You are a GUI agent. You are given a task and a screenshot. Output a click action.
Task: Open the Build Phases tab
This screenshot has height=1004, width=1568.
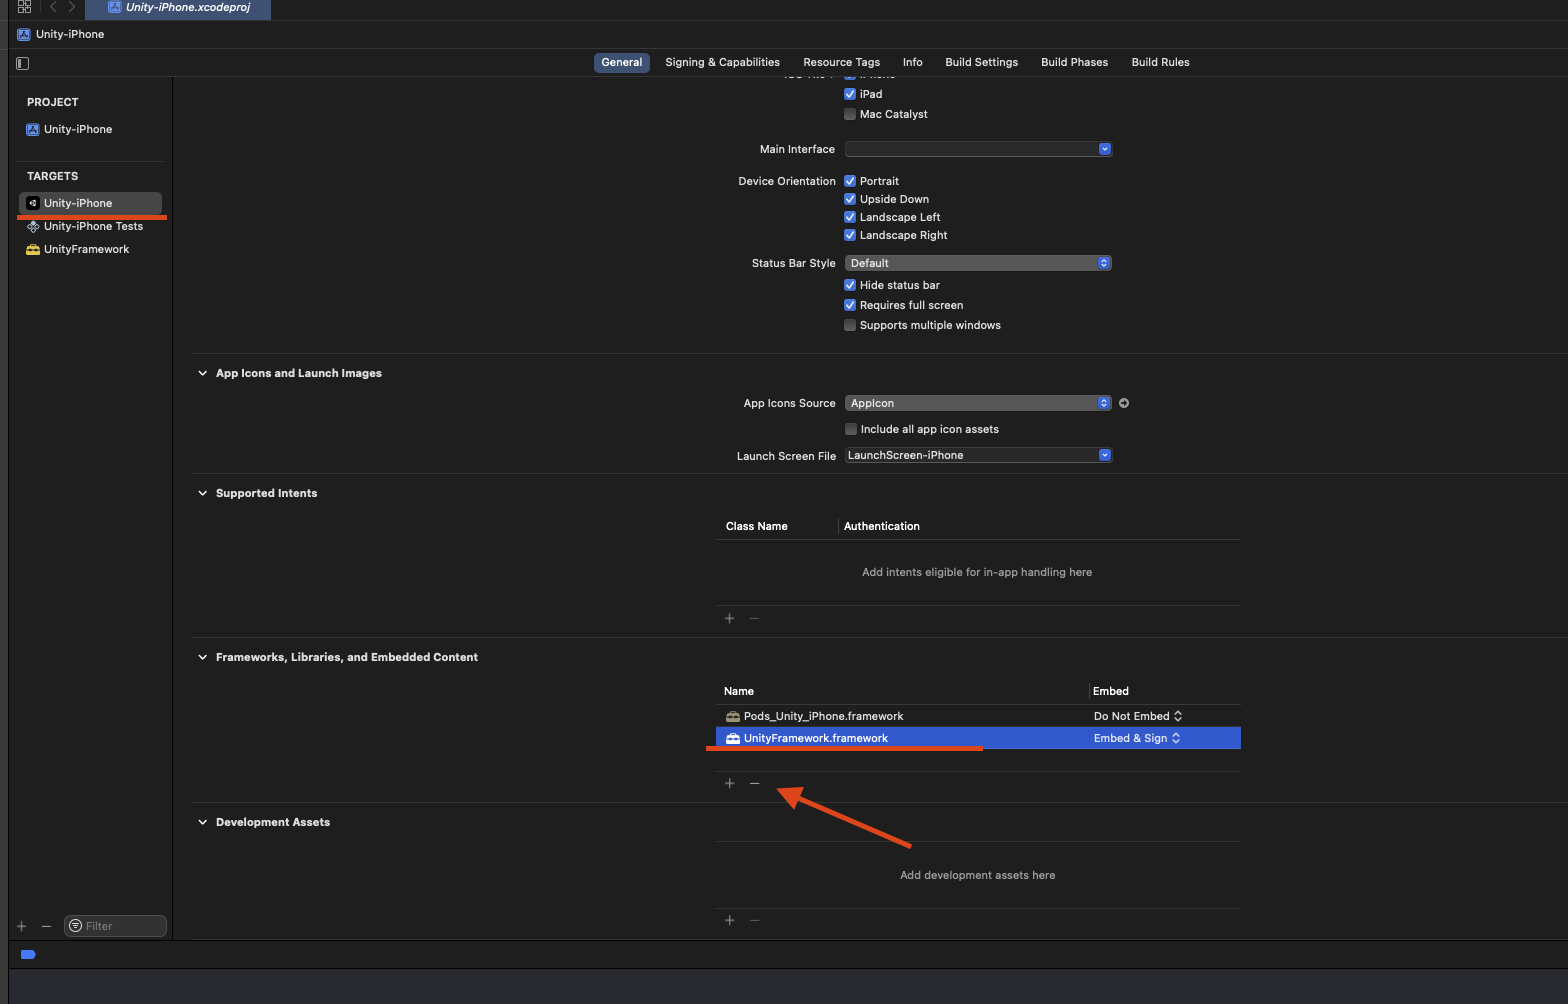(x=1074, y=62)
